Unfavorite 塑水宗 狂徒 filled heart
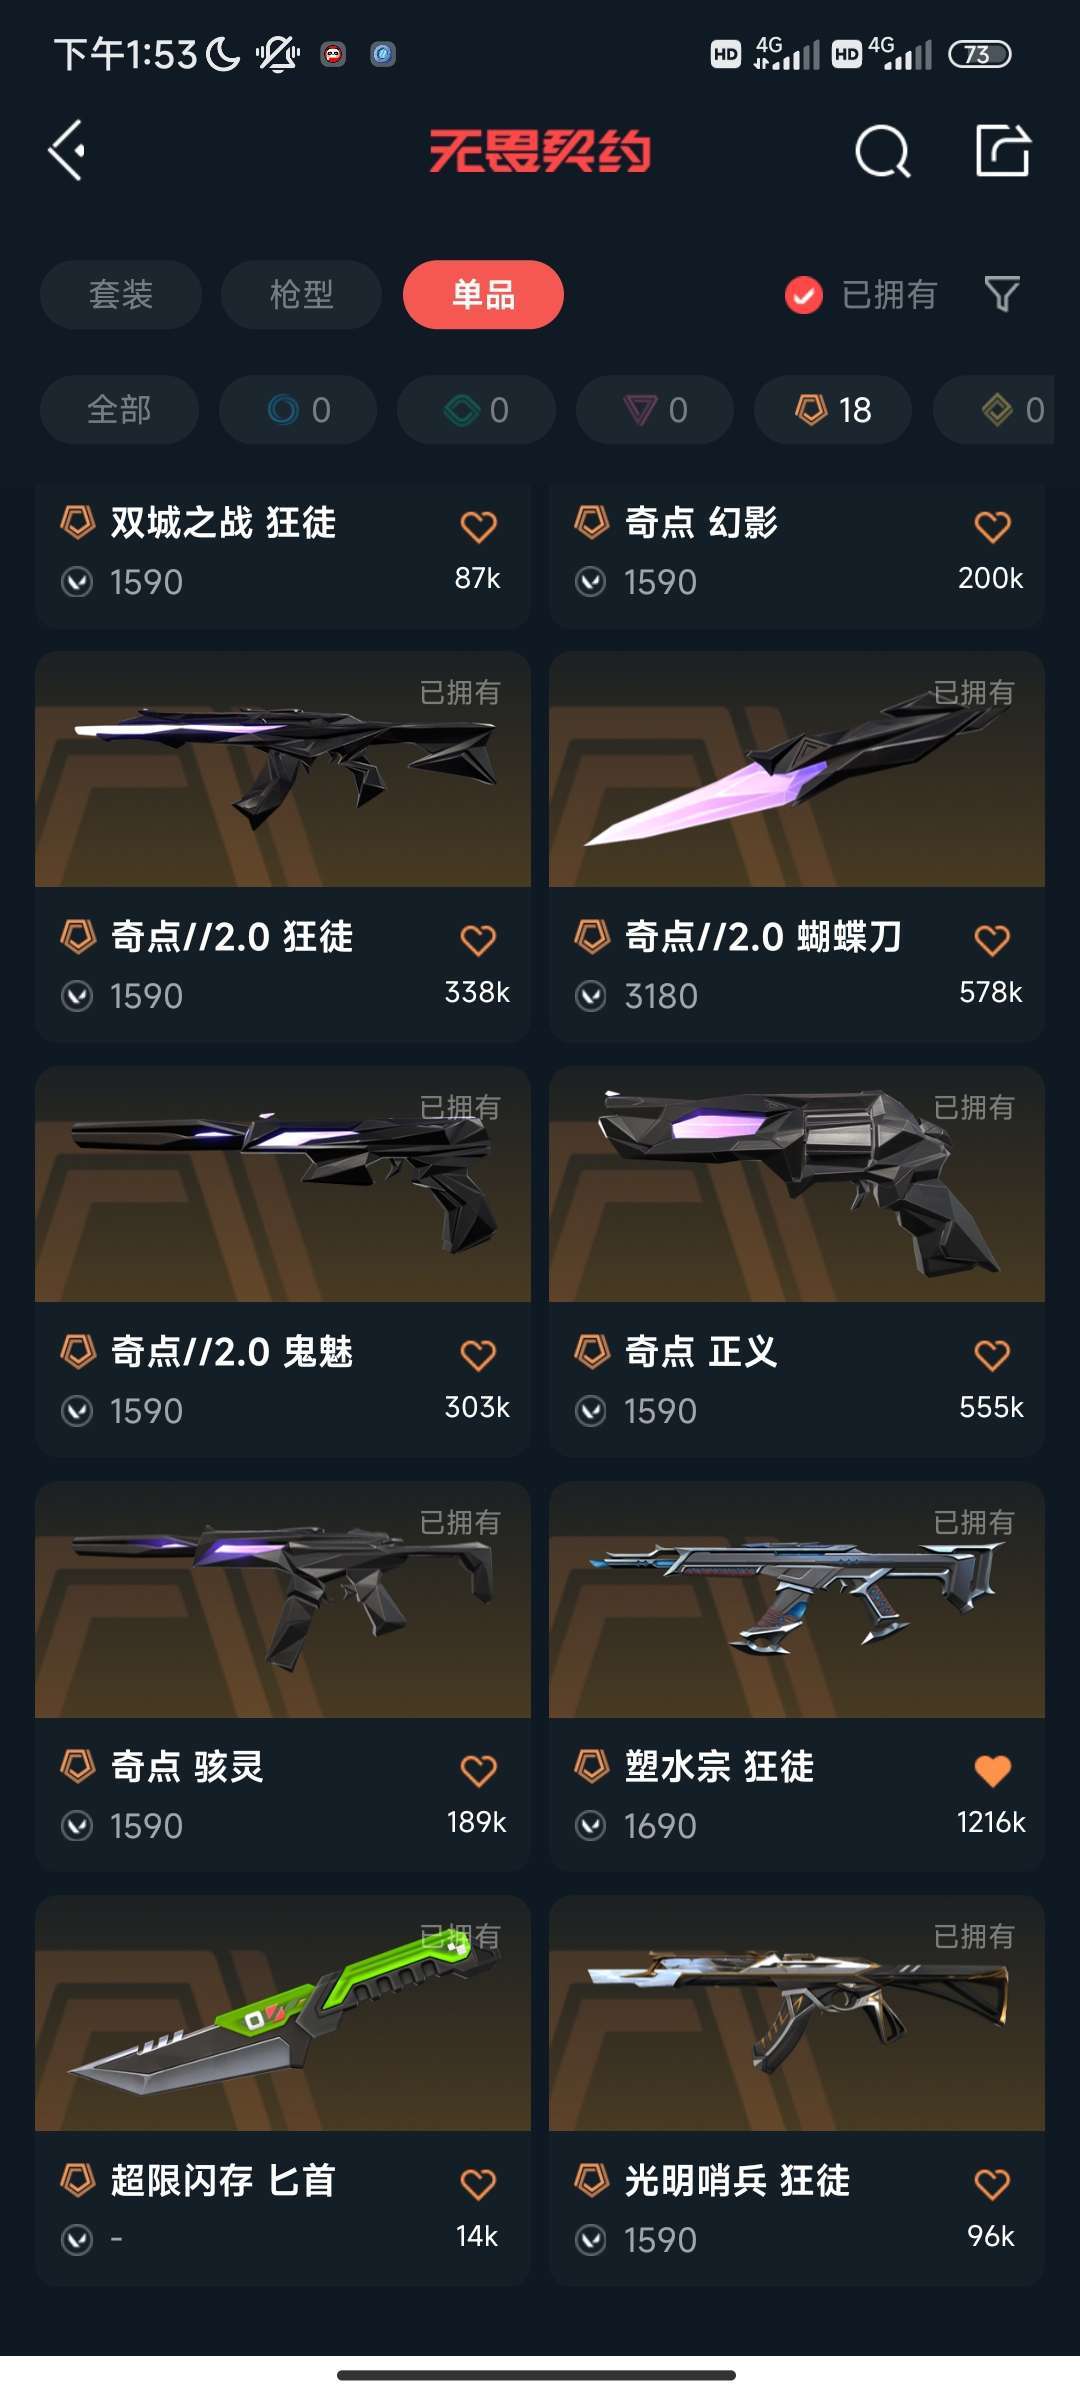The image size is (1080, 2400). (x=992, y=1771)
